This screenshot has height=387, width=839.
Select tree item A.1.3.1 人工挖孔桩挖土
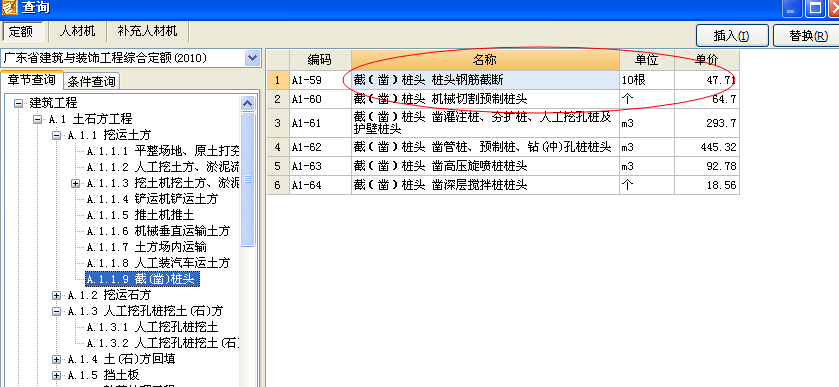152,327
